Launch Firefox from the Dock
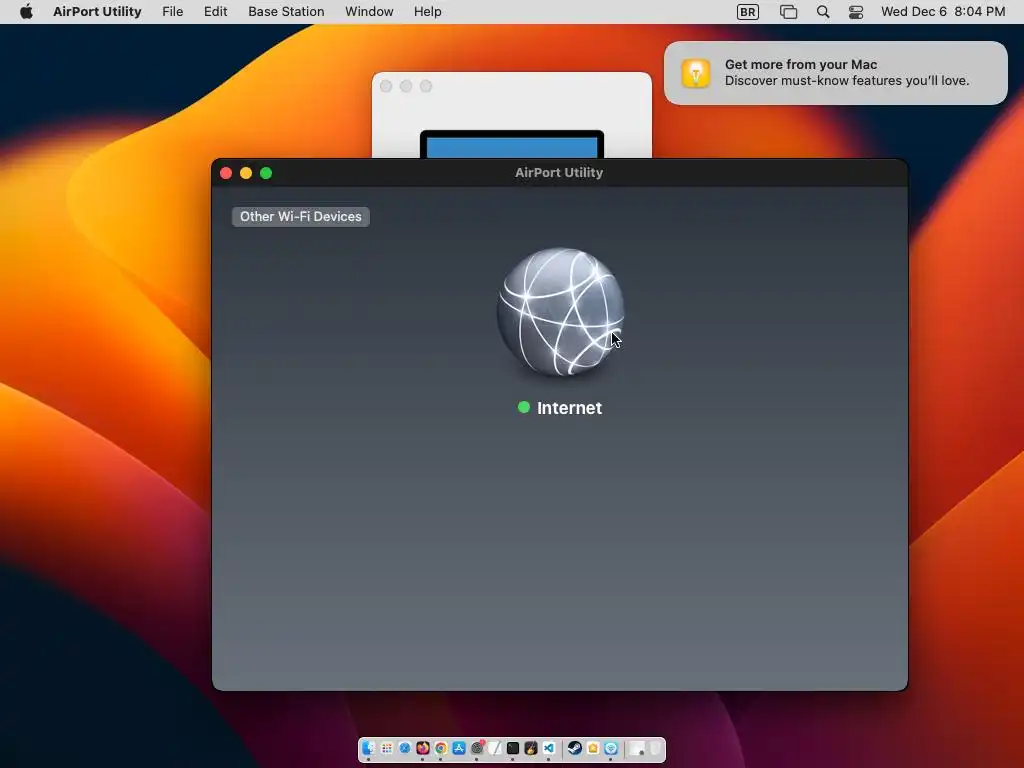1024x768 pixels. click(423, 748)
